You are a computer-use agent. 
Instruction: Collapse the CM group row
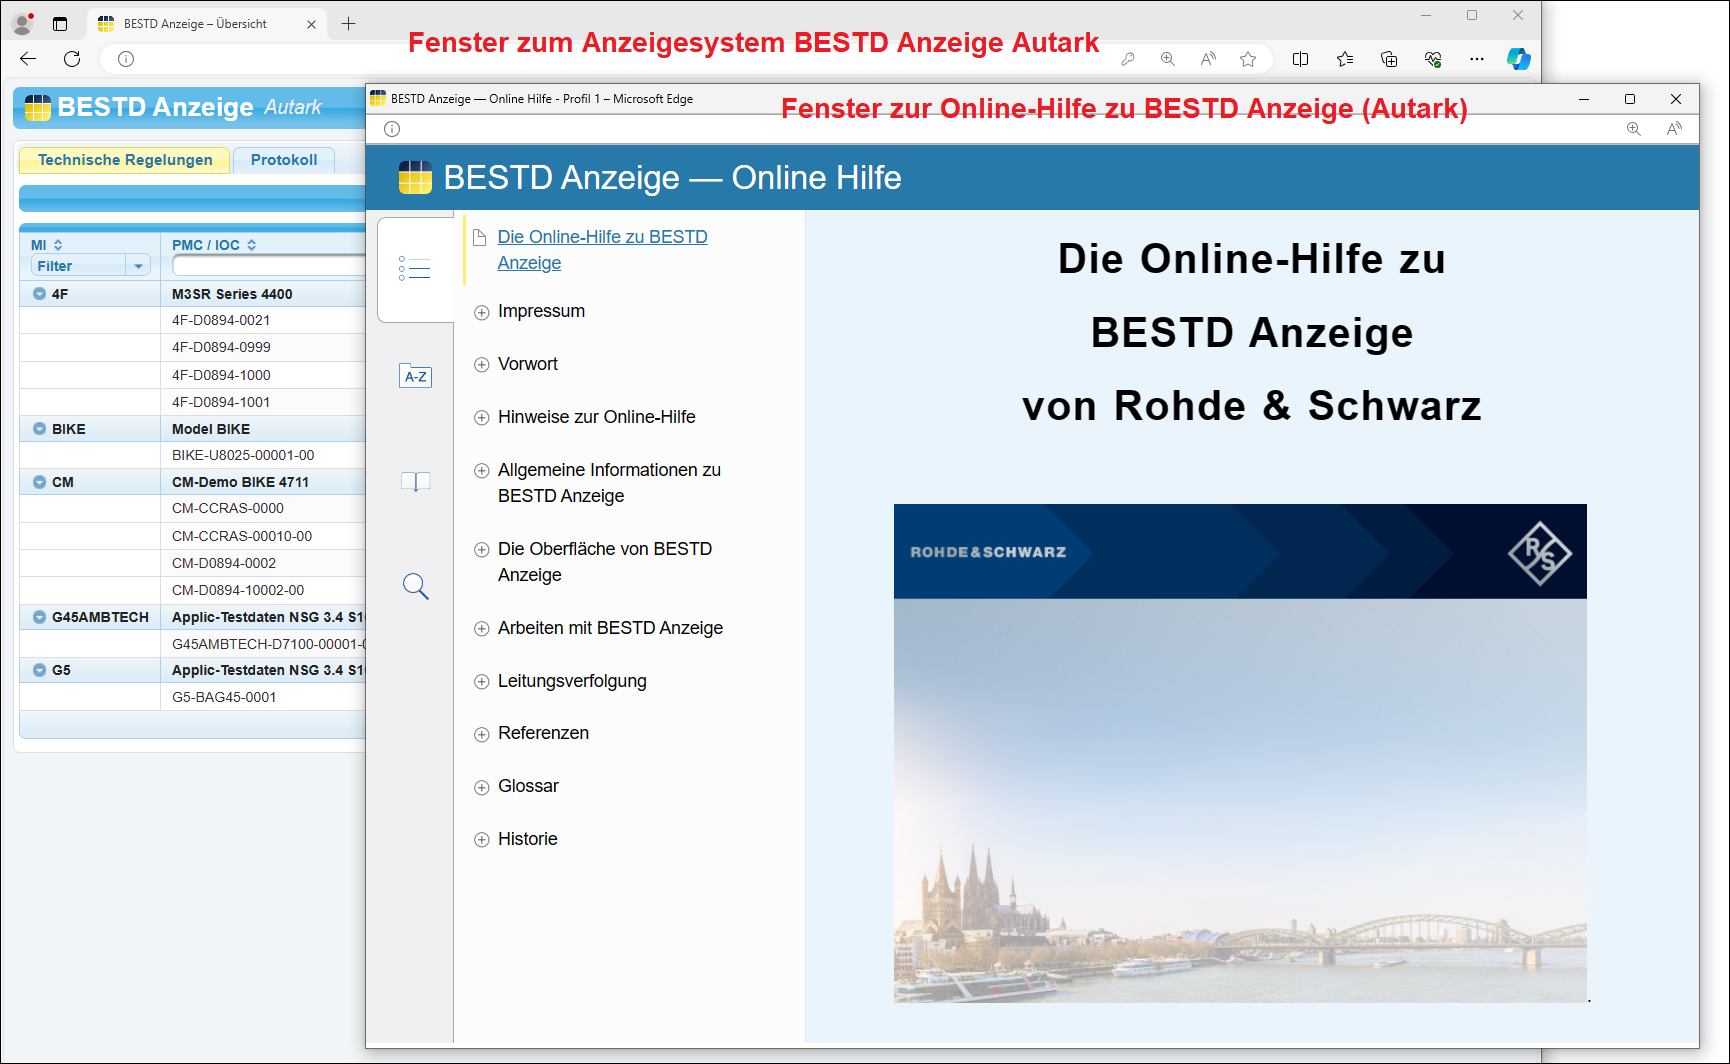39,482
